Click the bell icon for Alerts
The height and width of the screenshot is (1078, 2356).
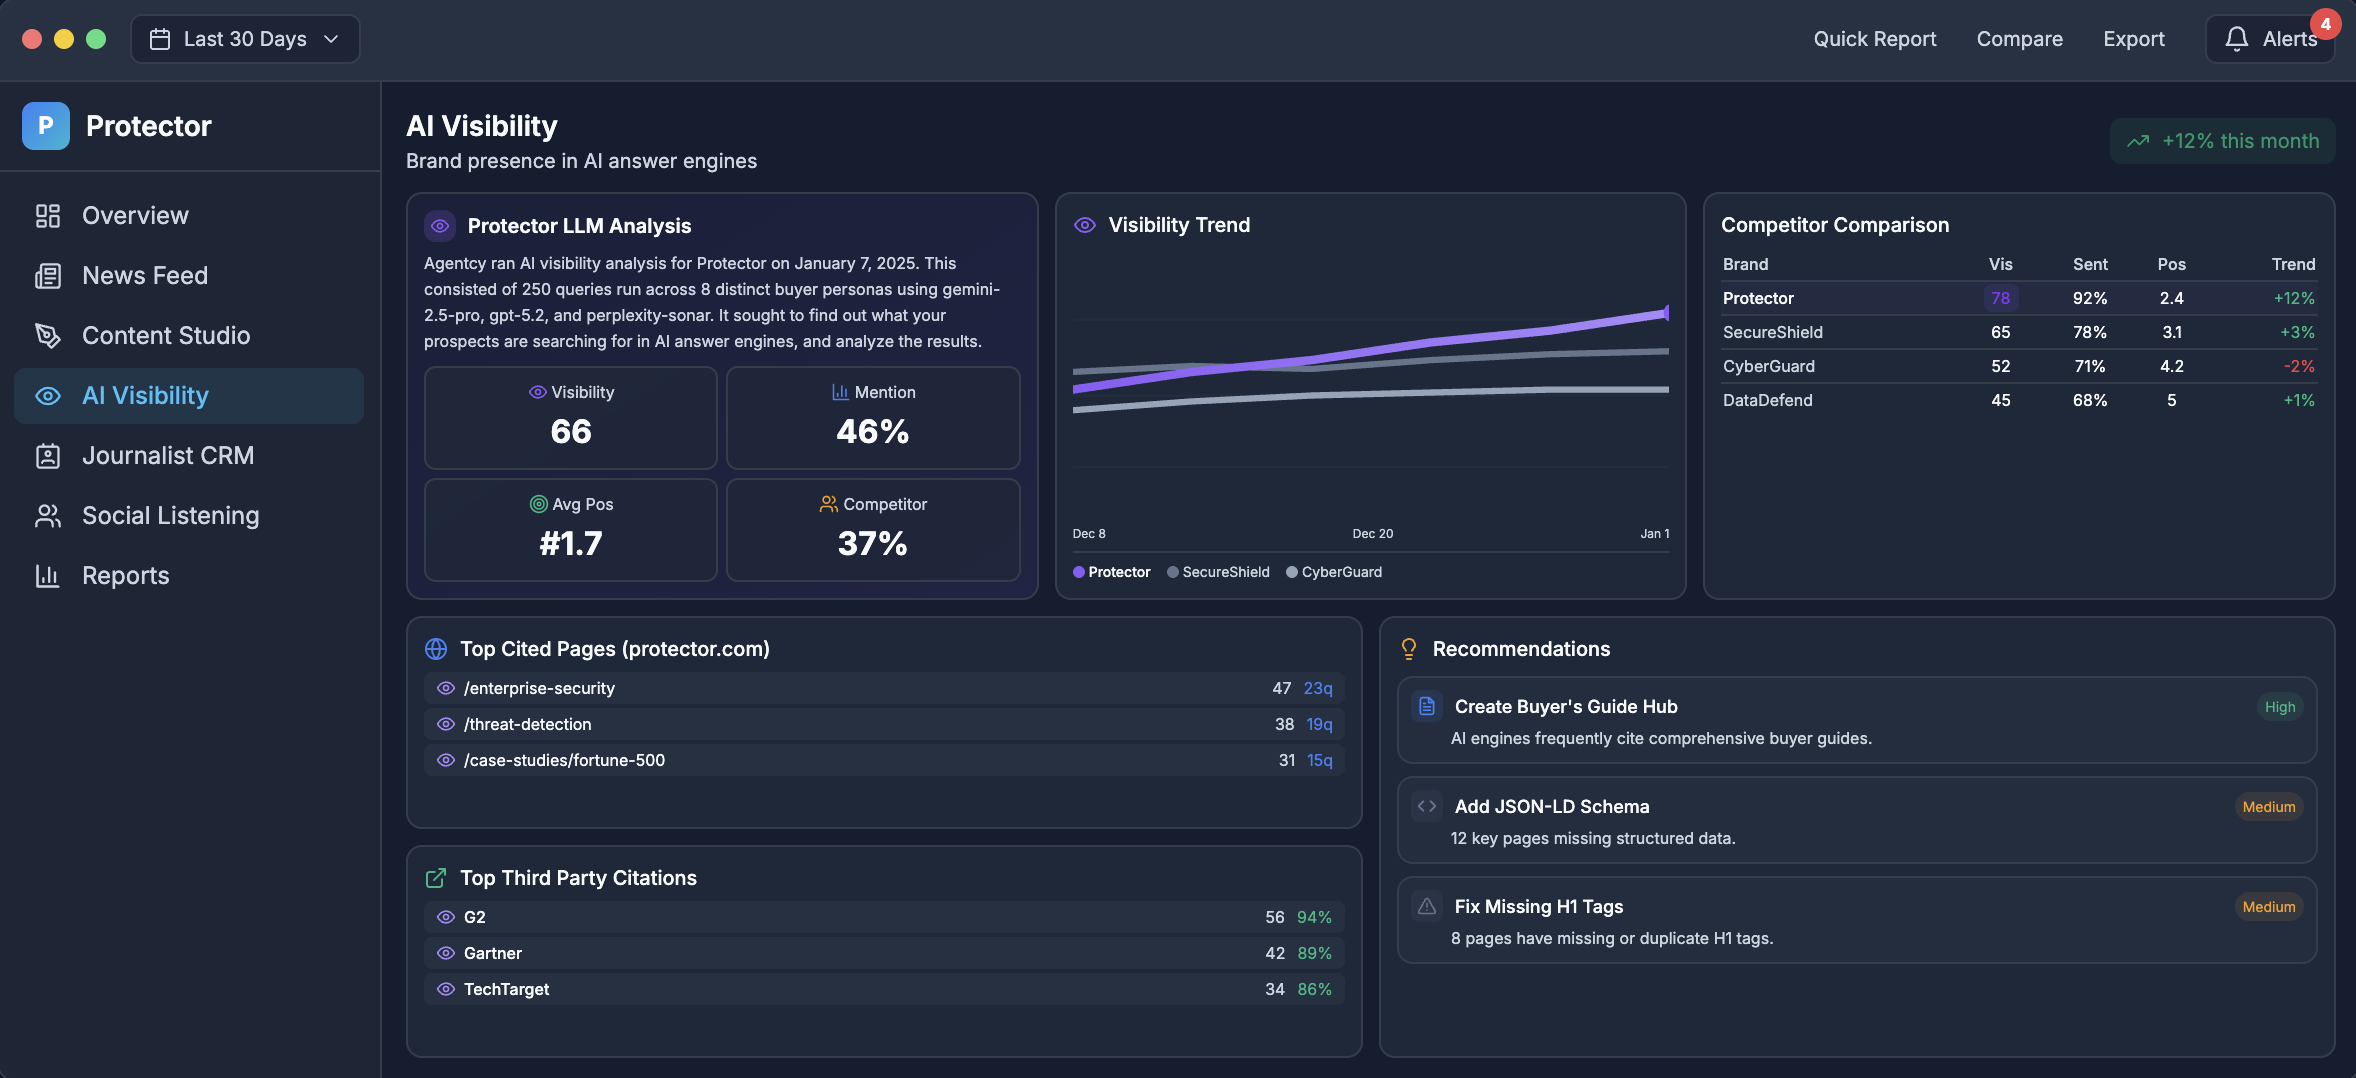tap(2237, 39)
